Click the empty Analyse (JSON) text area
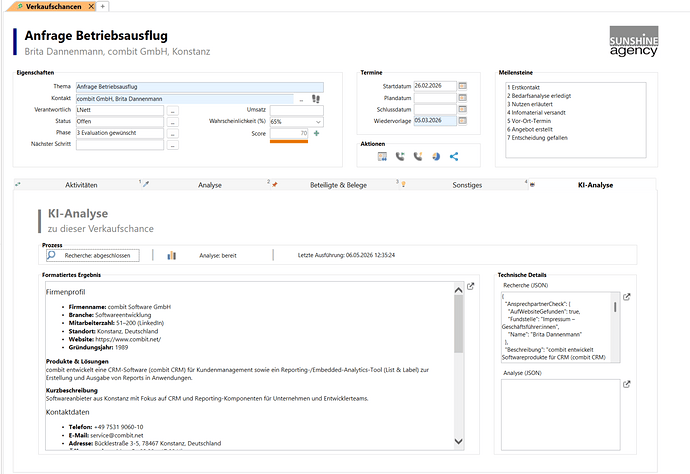Image resolution: width=690 pixels, height=474 pixels. click(561, 415)
